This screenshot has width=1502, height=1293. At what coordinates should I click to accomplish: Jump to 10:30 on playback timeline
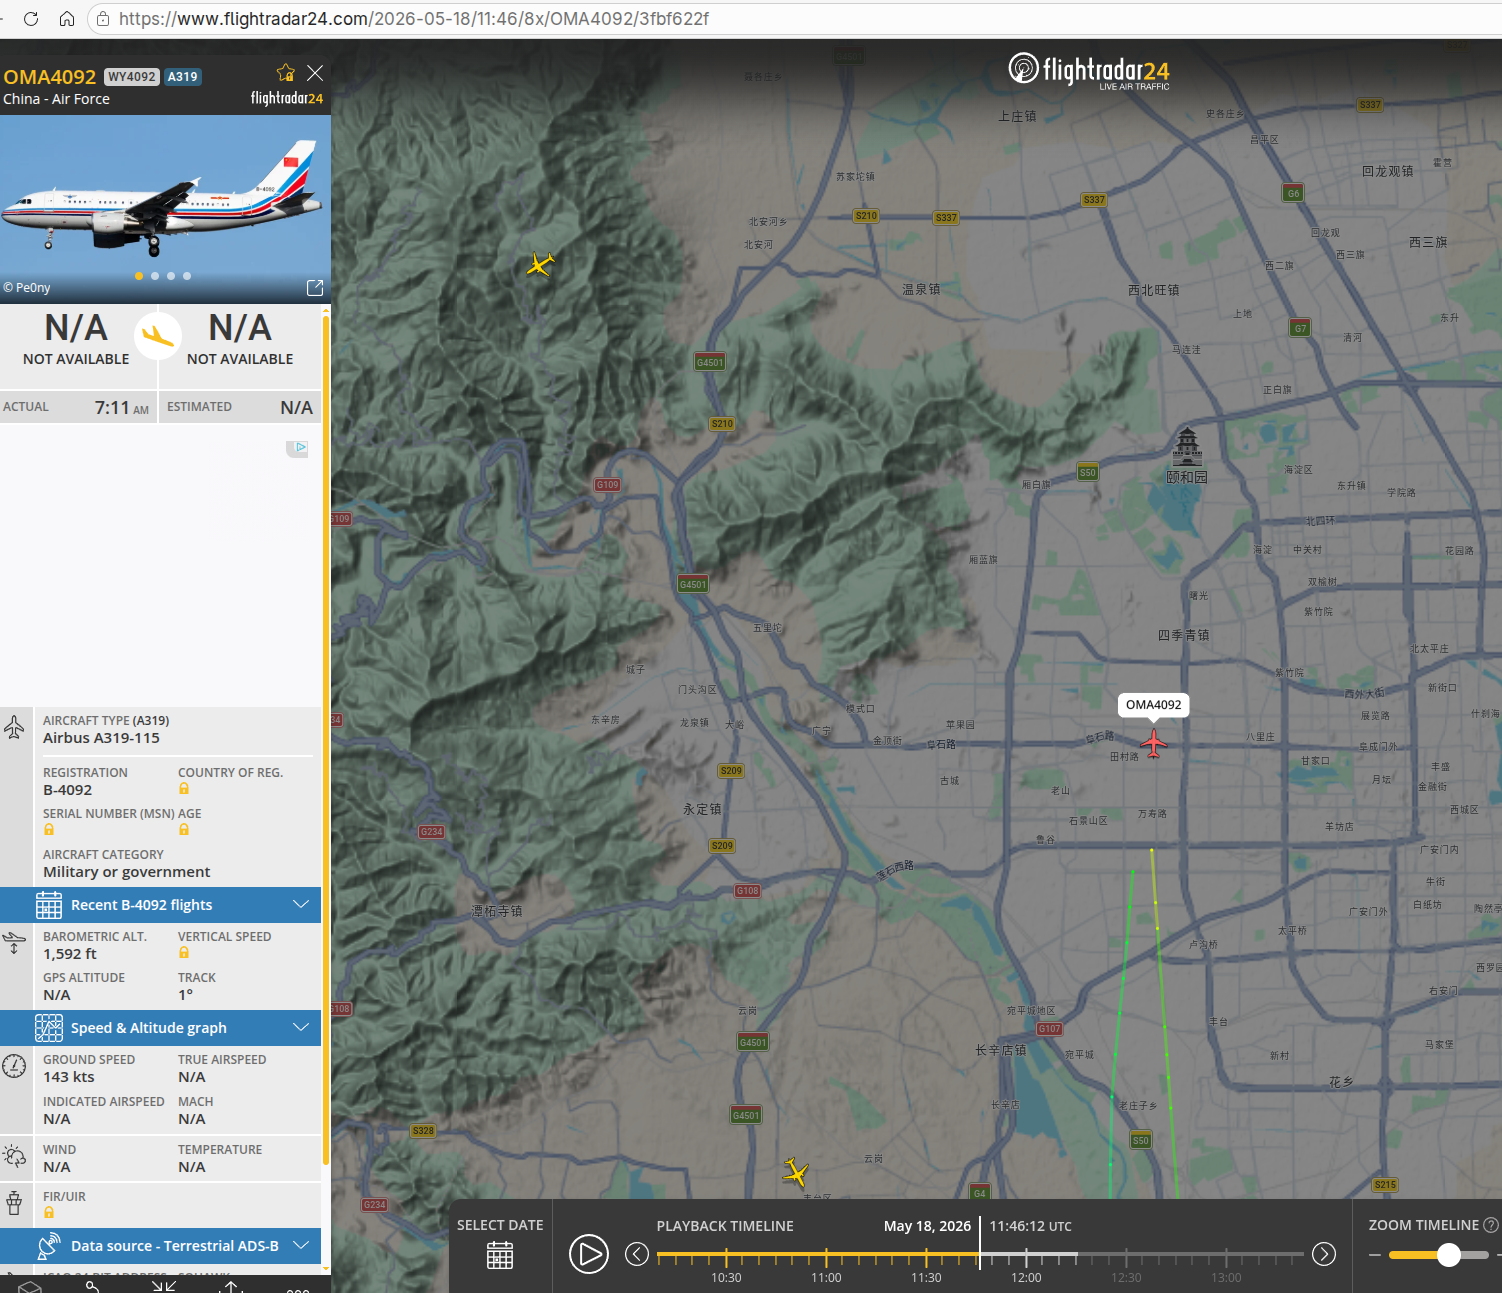pyautogui.click(x=726, y=1277)
